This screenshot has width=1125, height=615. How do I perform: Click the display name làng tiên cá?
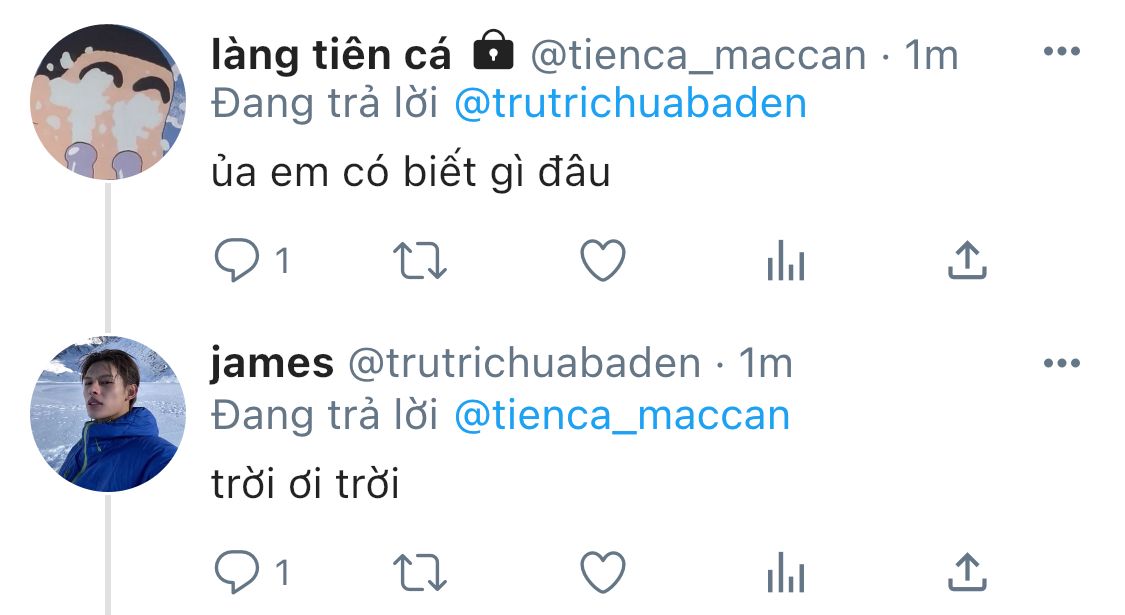tap(331, 56)
